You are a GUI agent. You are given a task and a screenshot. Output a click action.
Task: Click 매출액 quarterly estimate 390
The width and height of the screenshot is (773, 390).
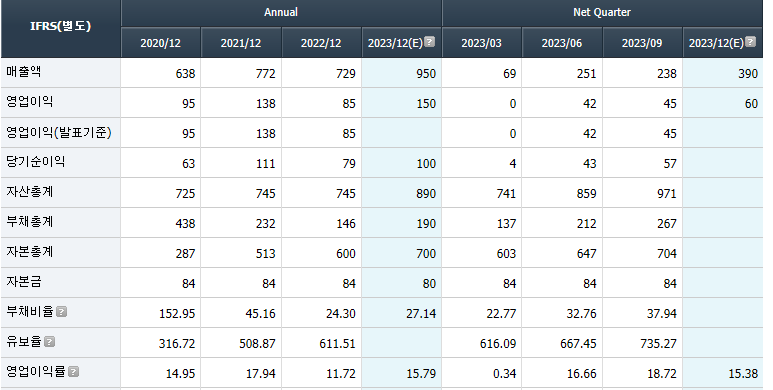pos(748,73)
